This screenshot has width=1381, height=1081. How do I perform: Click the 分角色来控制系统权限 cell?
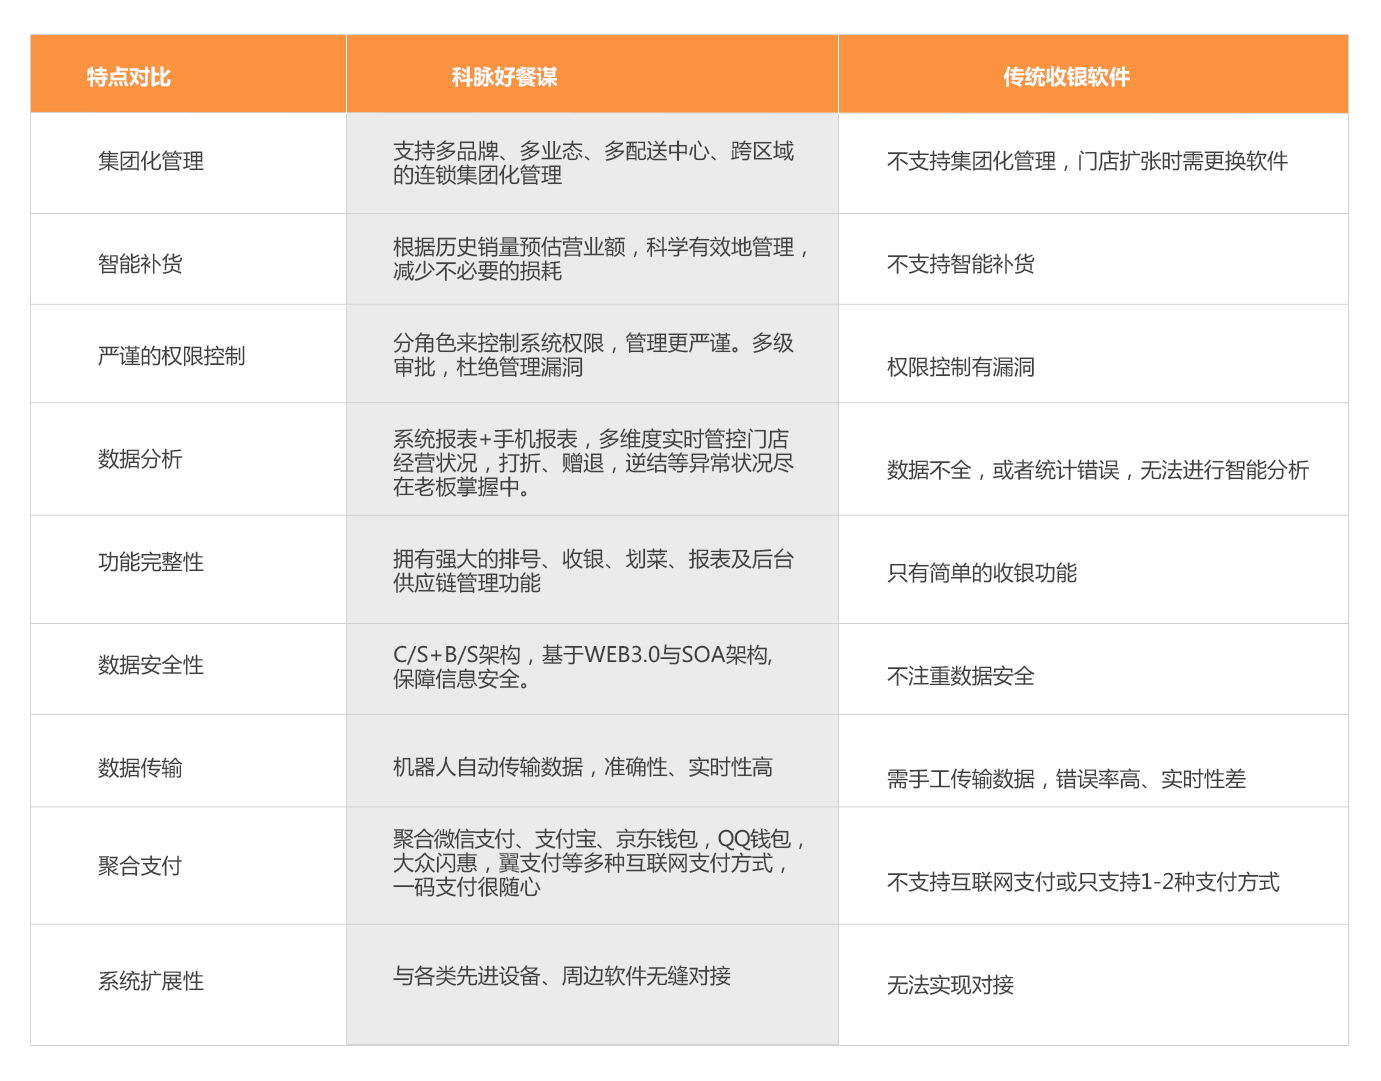tap(592, 354)
